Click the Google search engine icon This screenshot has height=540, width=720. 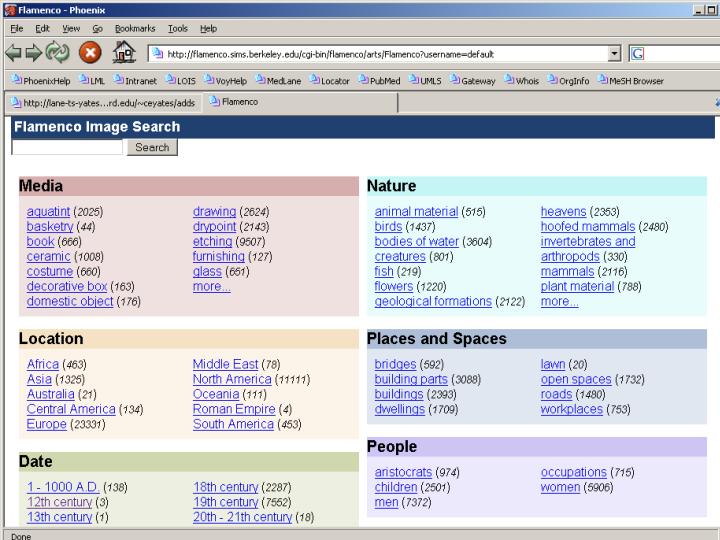[x=637, y=54]
